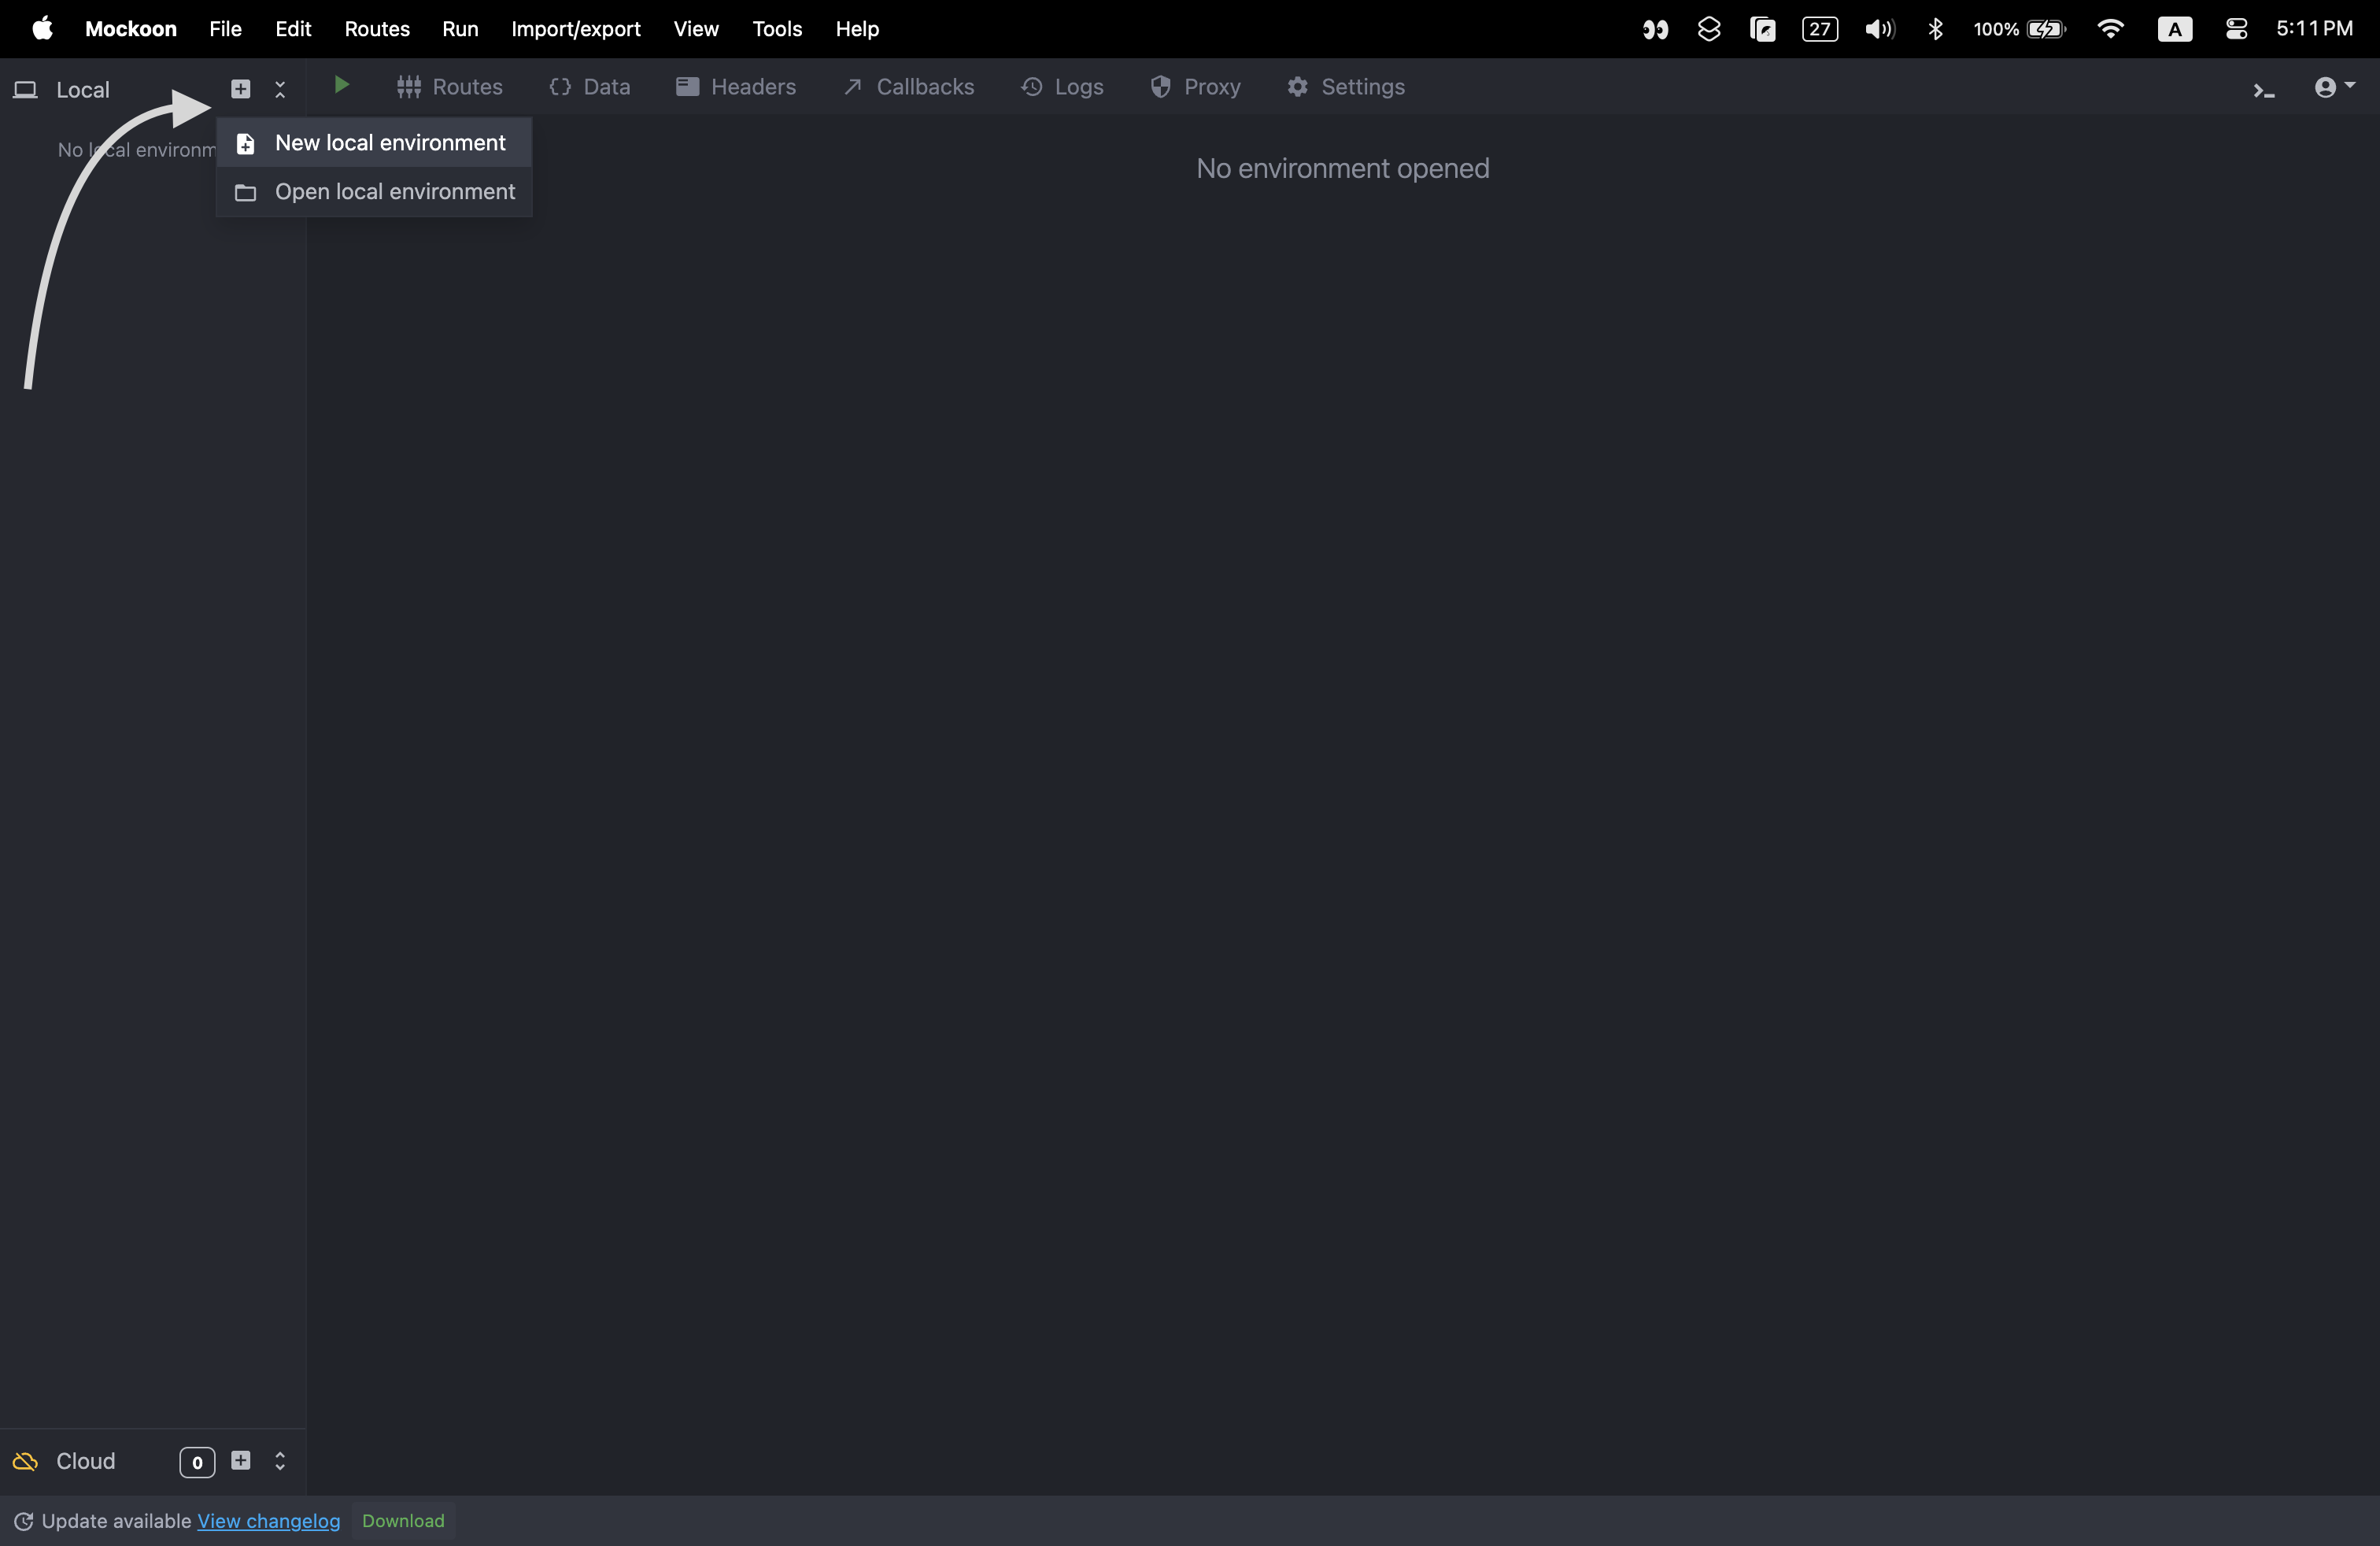The width and height of the screenshot is (2380, 1546).
Task: Click the add cloud environment plus icon
Action: [x=241, y=1460]
